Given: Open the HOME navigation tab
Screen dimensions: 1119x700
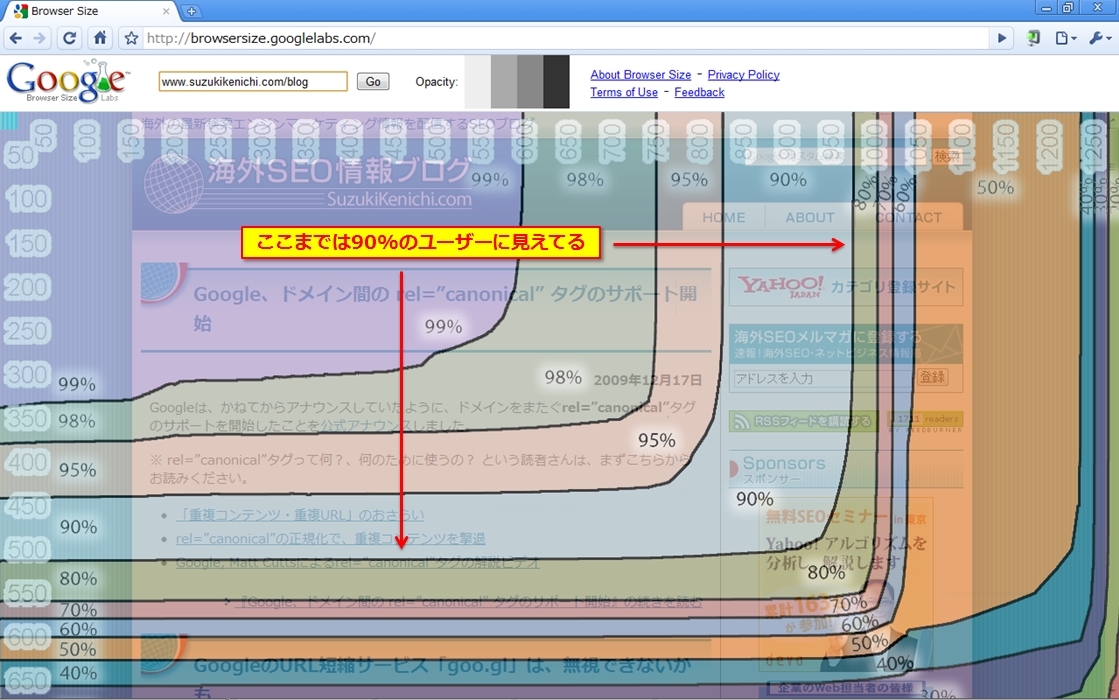Looking at the screenshot, I should coord(723,217).
